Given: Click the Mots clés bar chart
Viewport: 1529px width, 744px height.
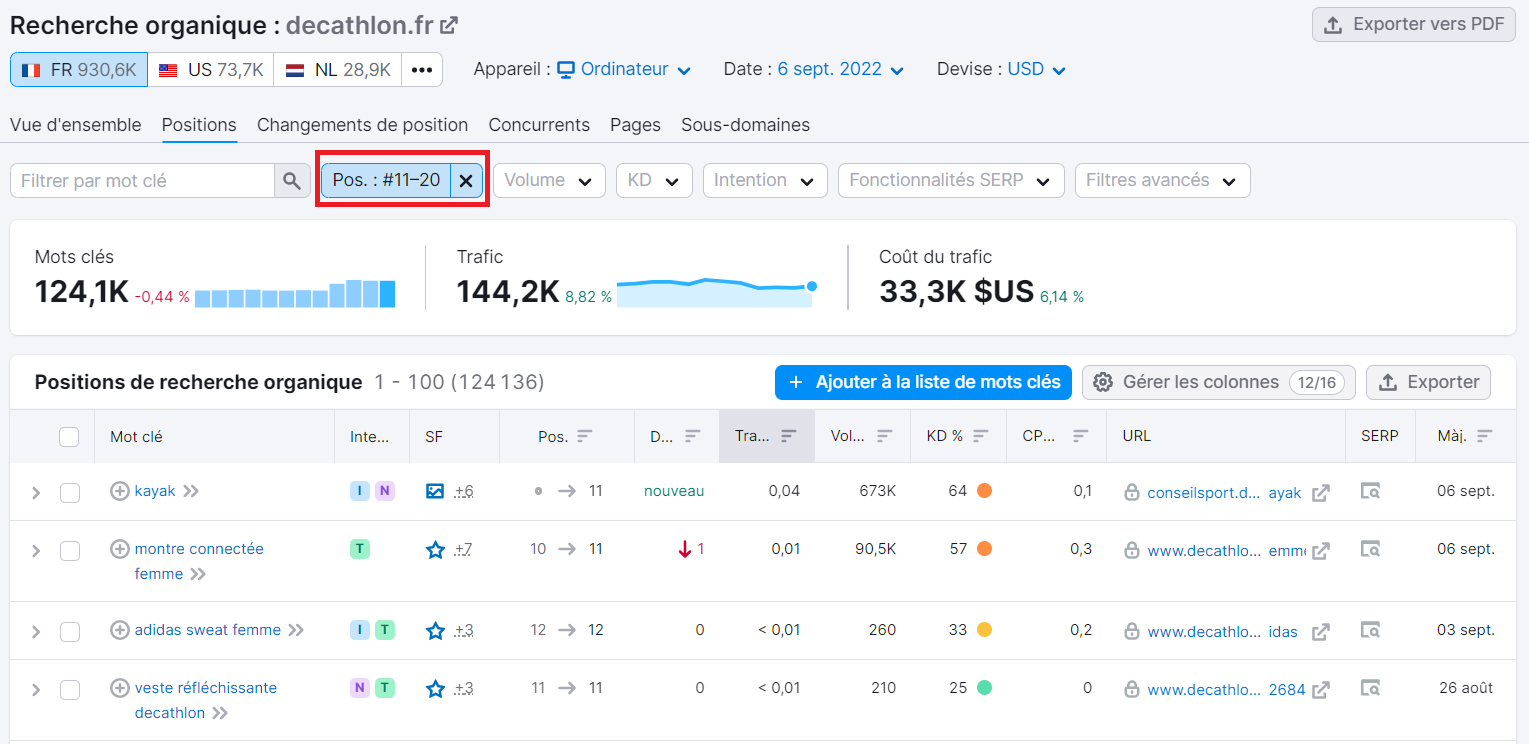Looking at the screenshot, I should pos(295,294).
